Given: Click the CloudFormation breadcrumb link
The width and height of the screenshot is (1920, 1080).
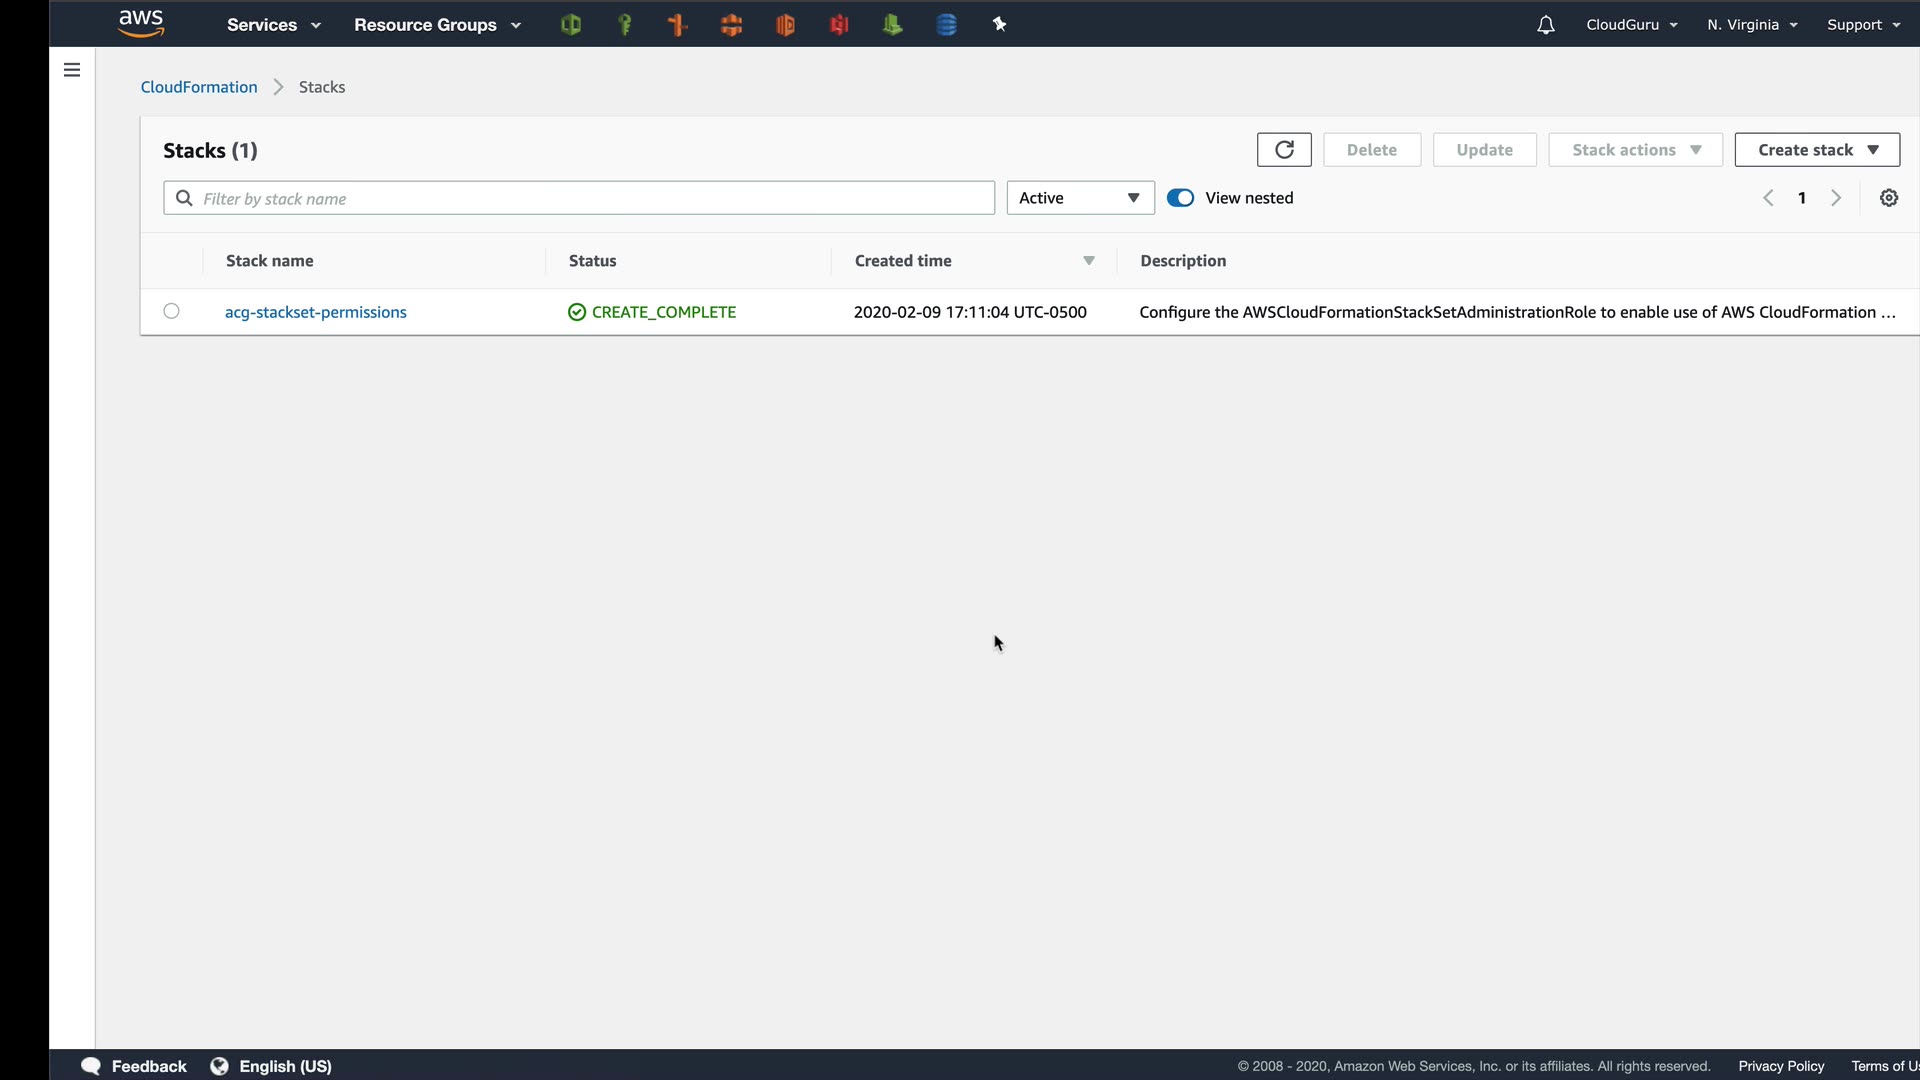Looking at the screenshot, I should coord(199,87).
